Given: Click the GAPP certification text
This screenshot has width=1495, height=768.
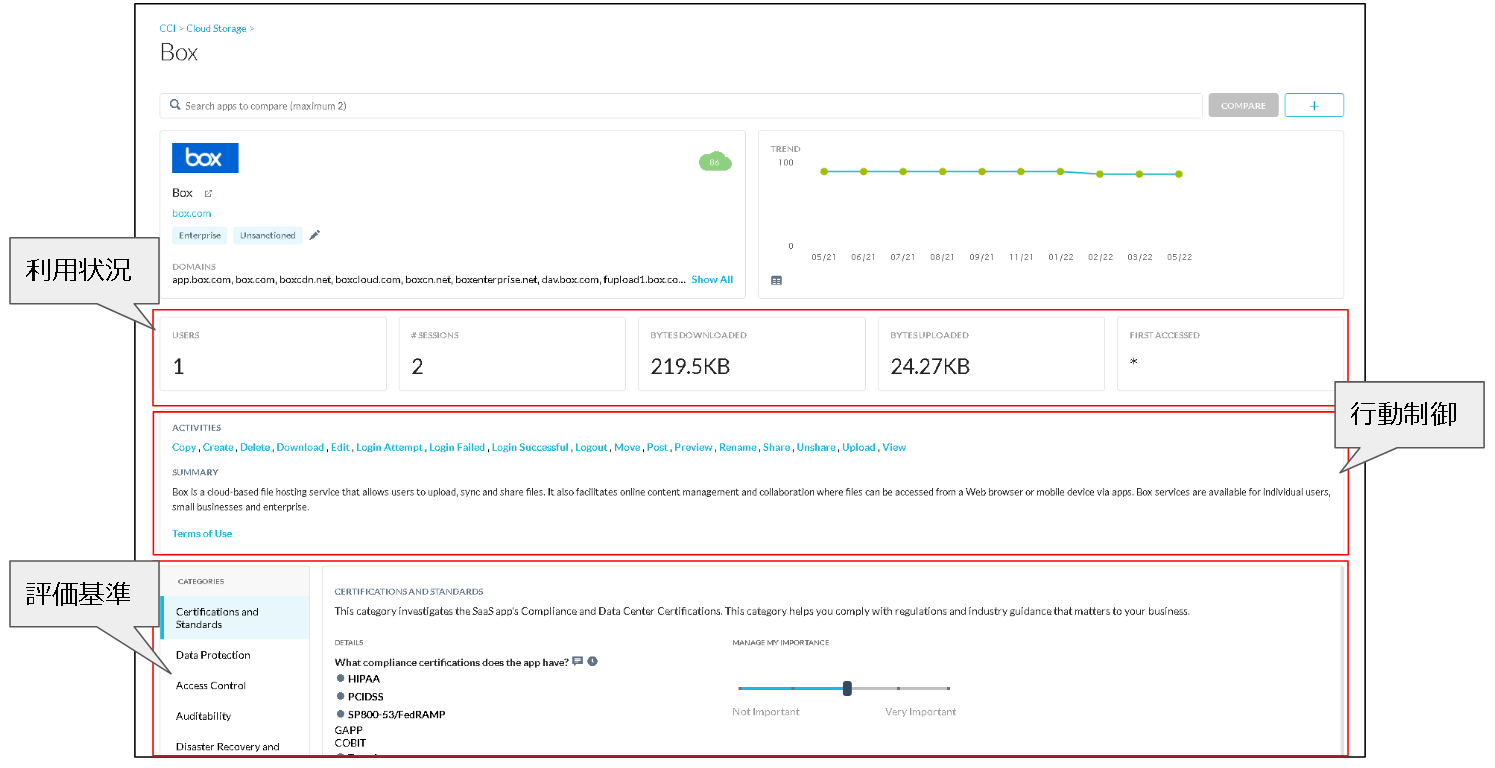Looking at the screenshot, I should pyautogui.click(x=350, y=731).
